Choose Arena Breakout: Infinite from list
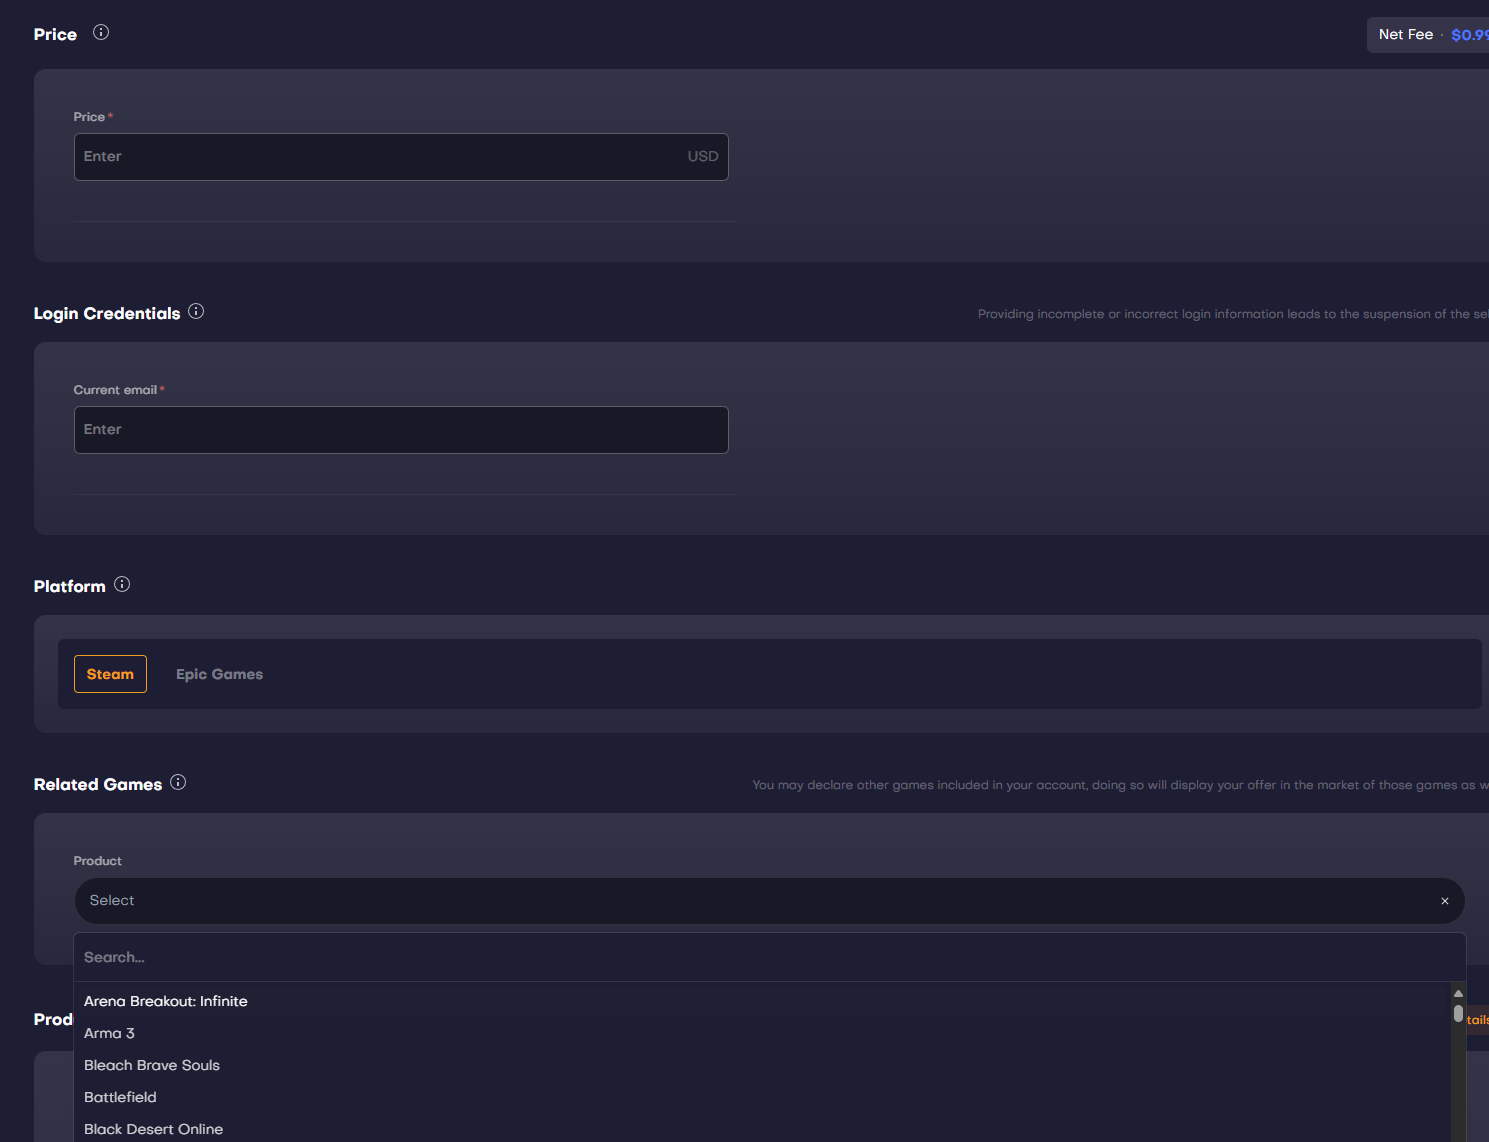1489x1142 pixels. tap(166, 1001)
